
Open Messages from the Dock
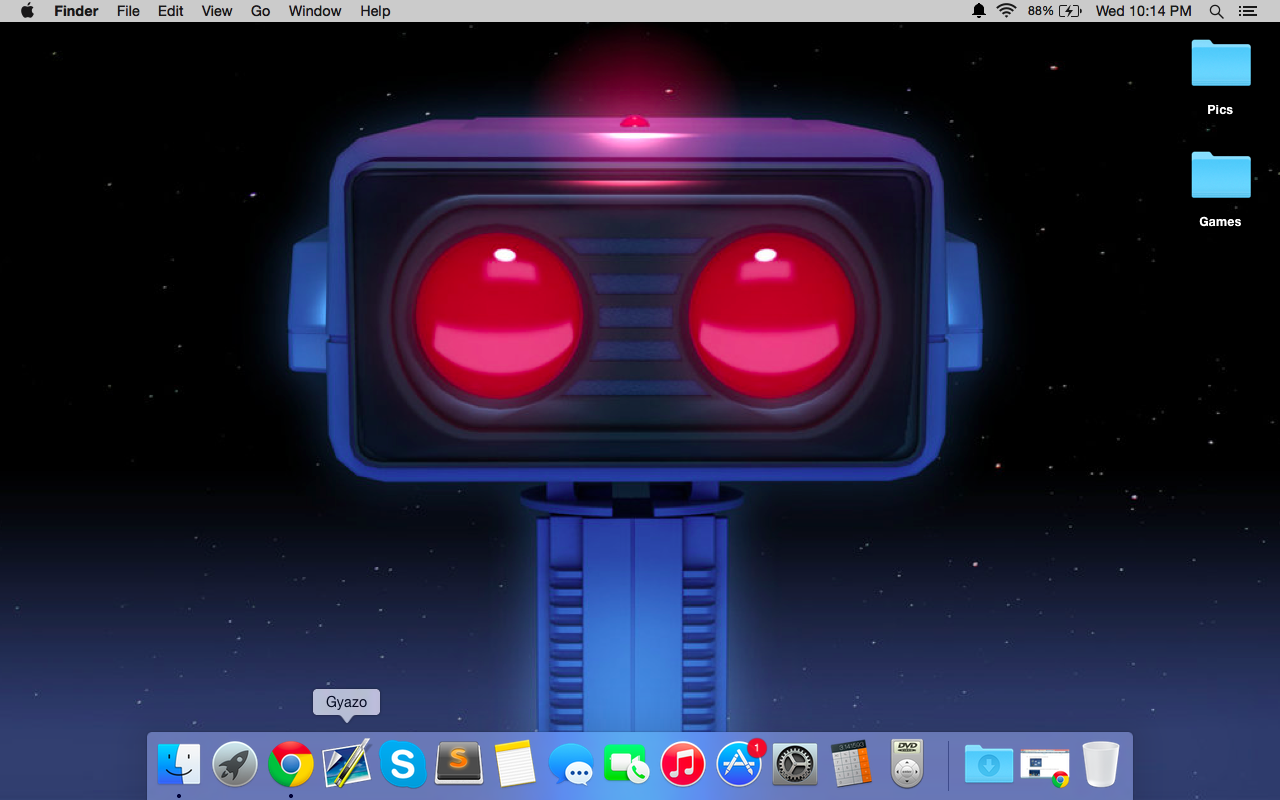tap(571, 765)
